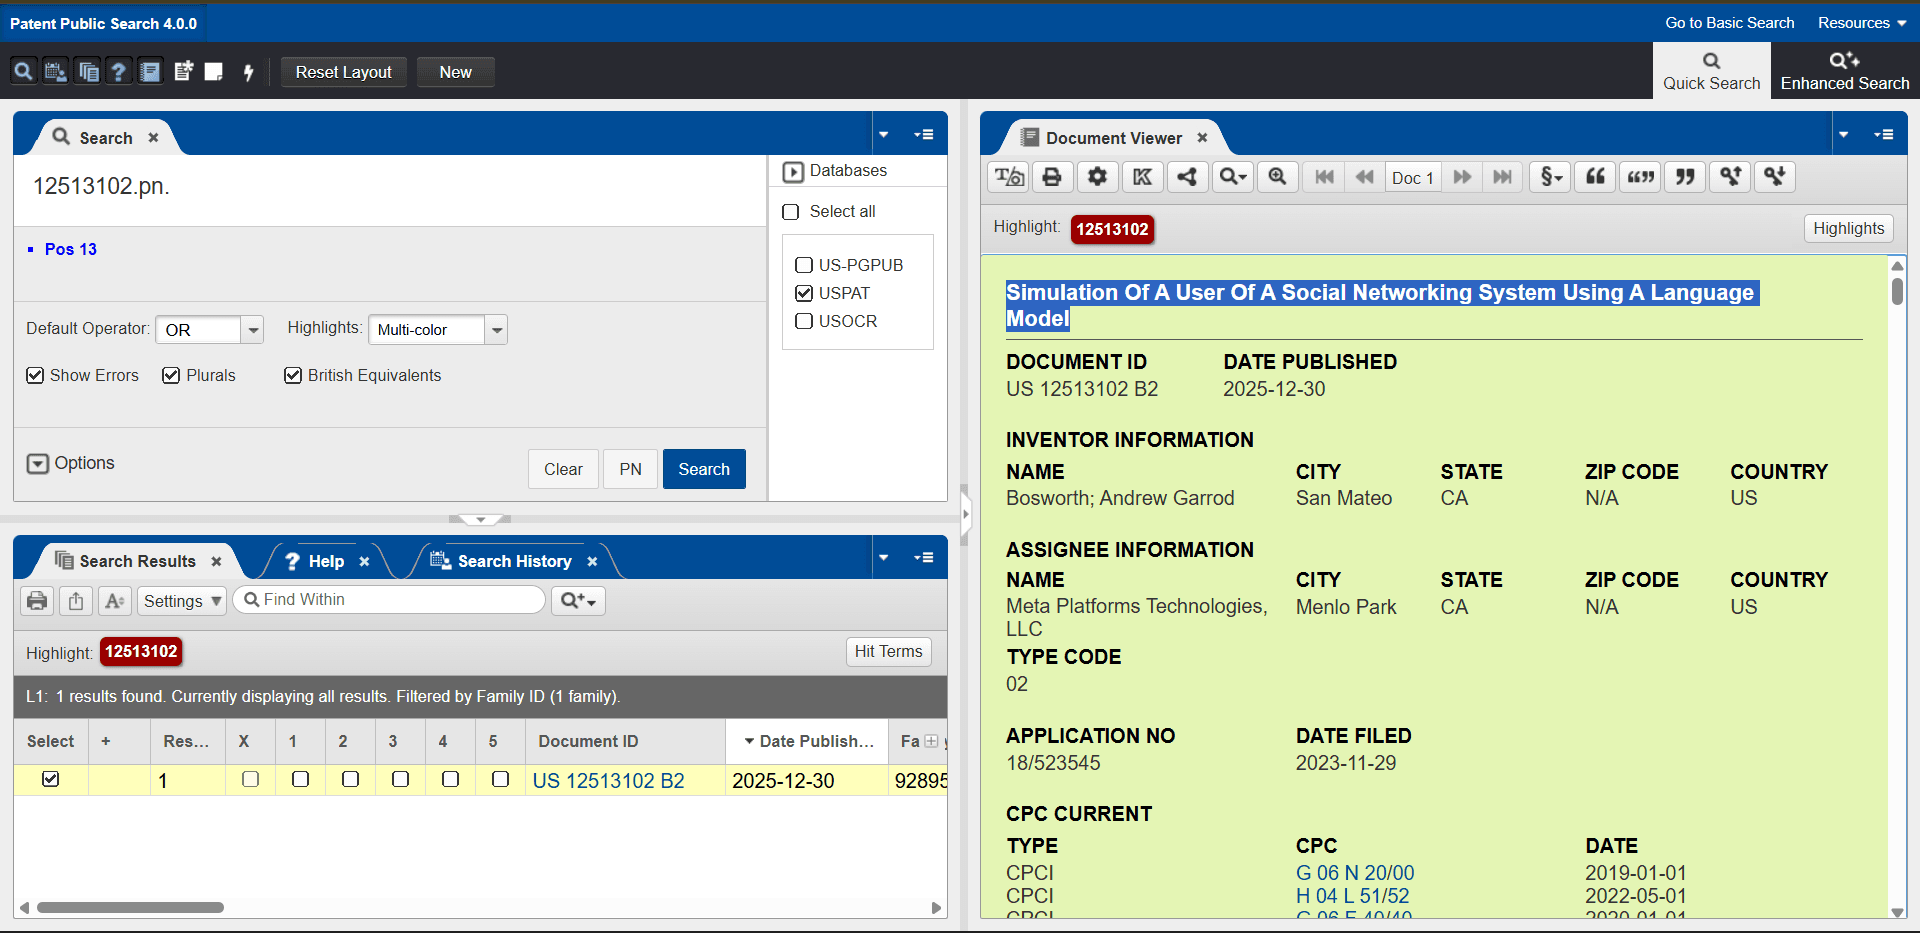Check X column box for US 12513102 B2
Viewport: 1920px width, 933px height.
coord(251,779)
